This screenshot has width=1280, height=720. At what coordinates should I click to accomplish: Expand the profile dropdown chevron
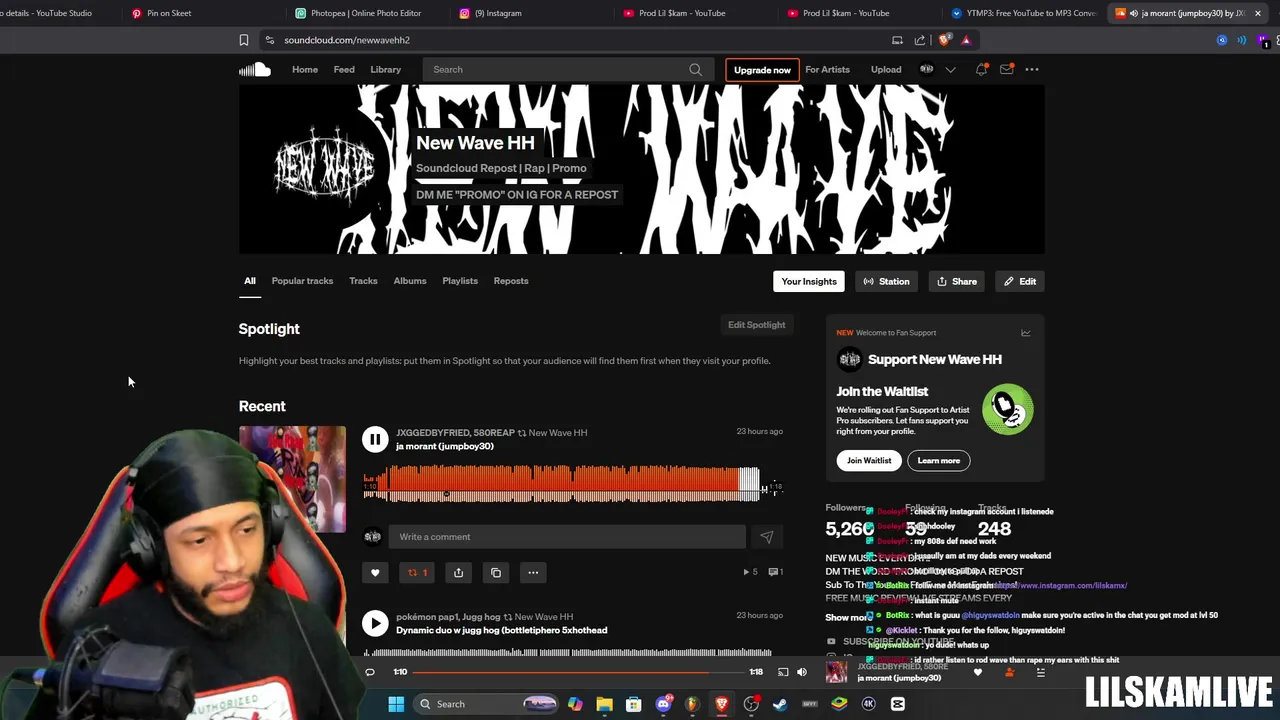point(950,69)
